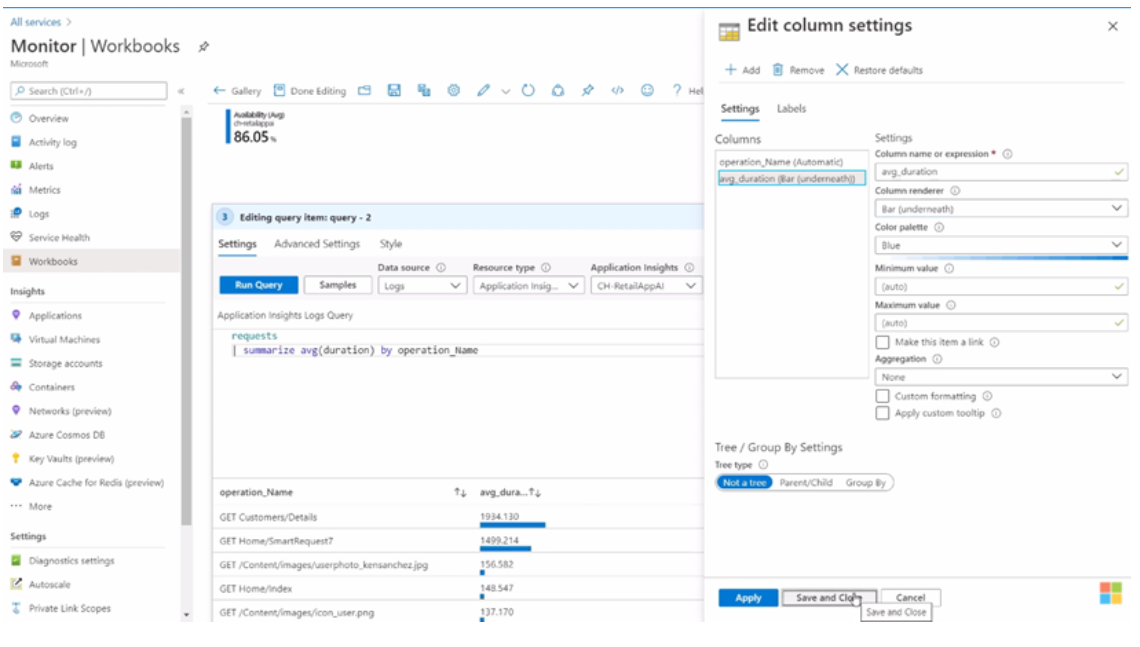Open the Resource type dropdown
1140x647 pixels.
coord(529,286)
